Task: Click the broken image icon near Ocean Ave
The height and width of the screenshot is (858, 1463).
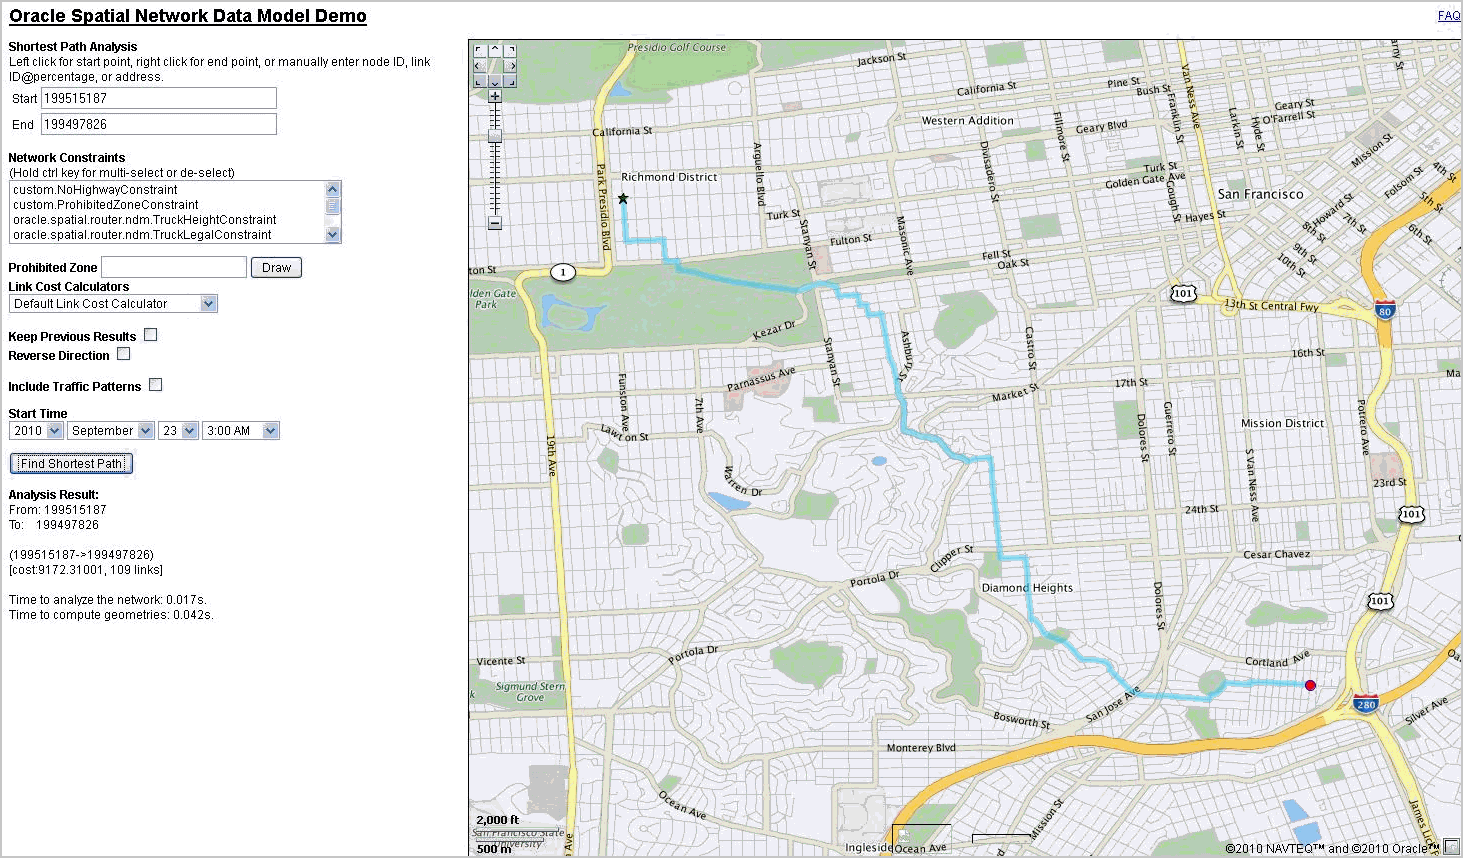Action: [x=901, y=834]
